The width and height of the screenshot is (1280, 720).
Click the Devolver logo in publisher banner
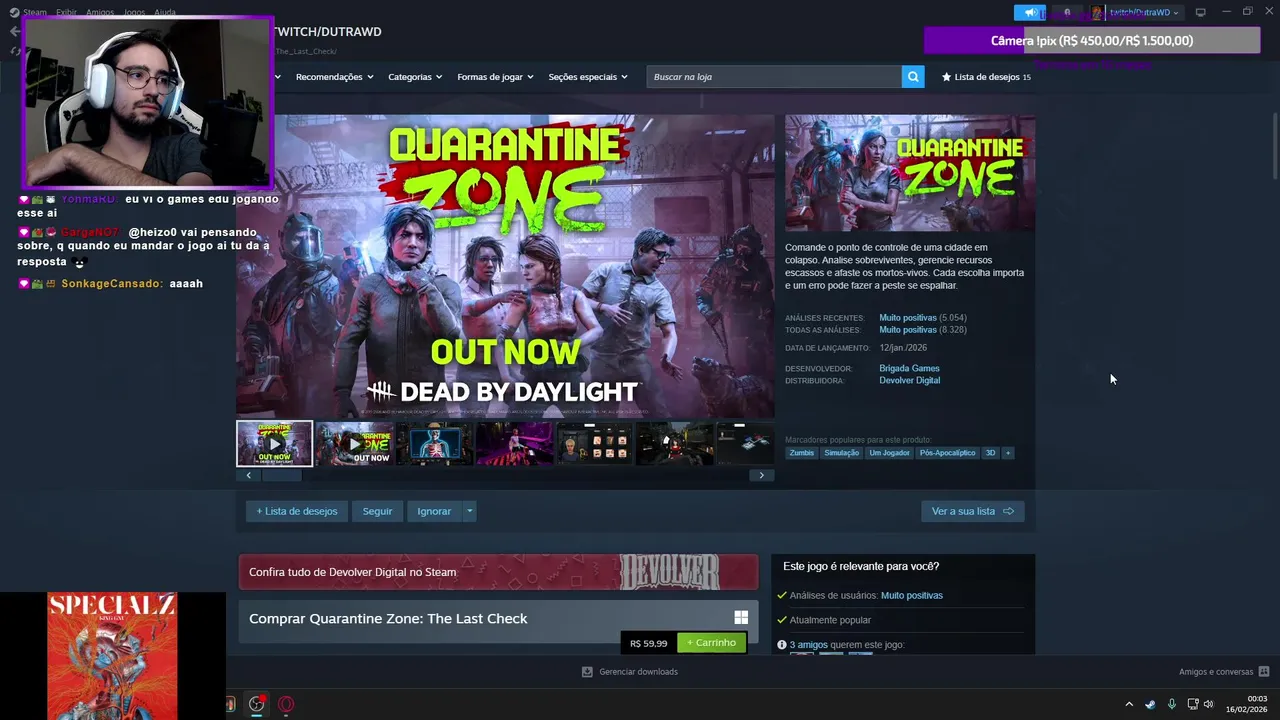669,572
